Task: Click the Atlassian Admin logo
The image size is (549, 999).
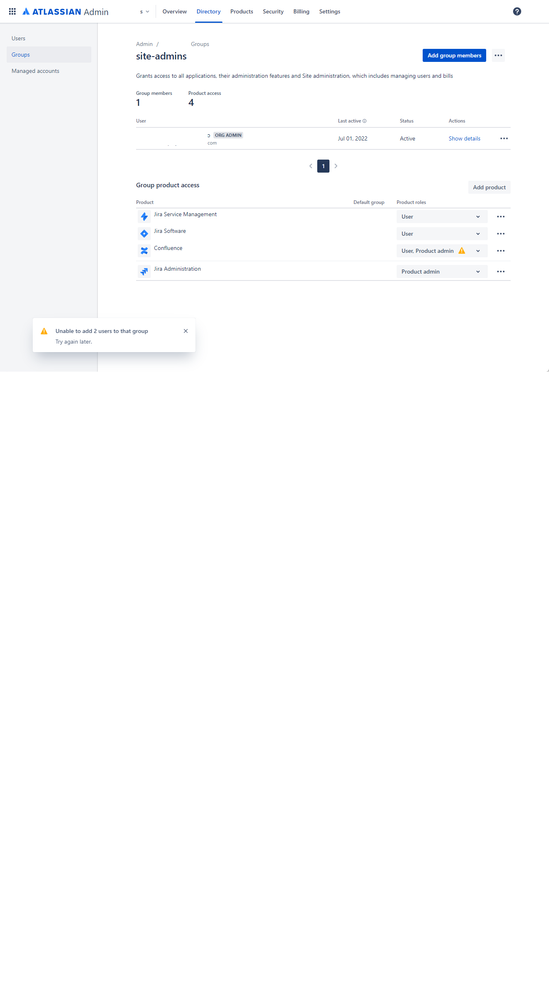Action: [x=66, y=11]
